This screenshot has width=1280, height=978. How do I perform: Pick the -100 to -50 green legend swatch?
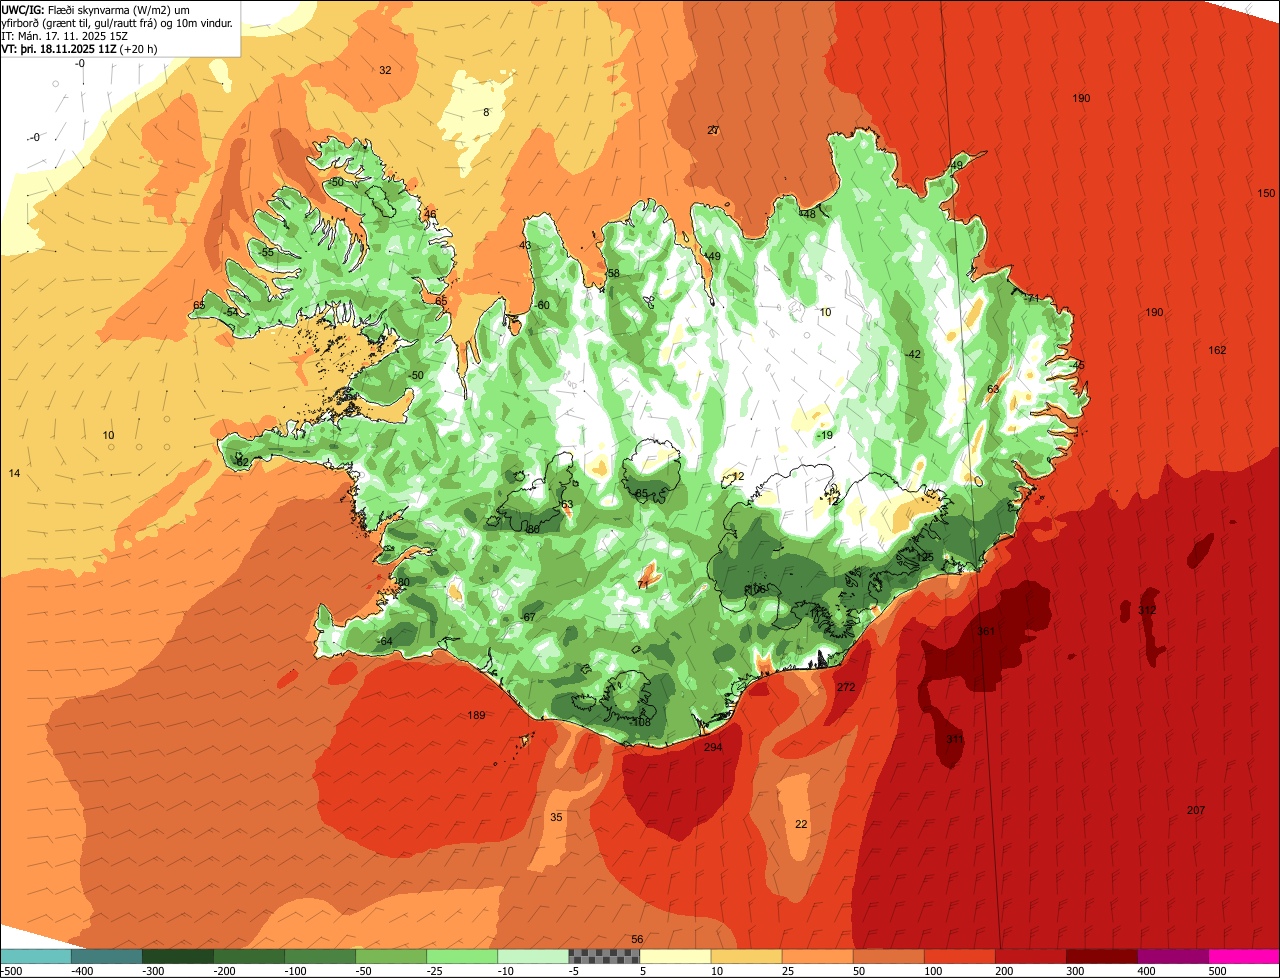(319, 956)
